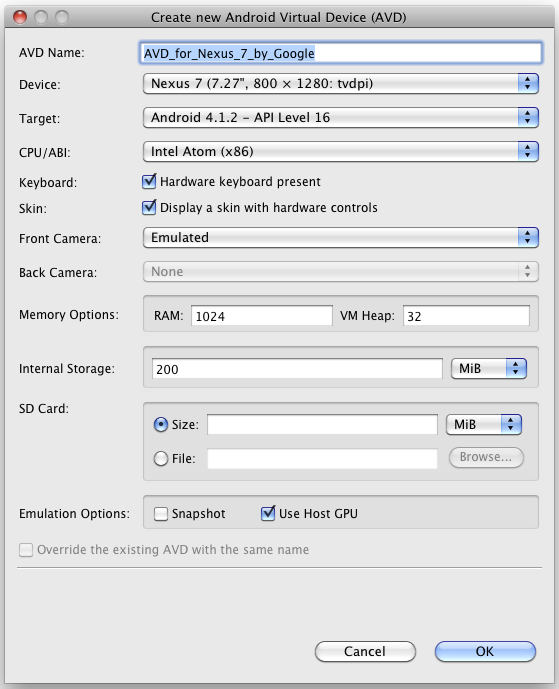Click the SD Card Size input field
559x689 pixels.
pos(322,424)
